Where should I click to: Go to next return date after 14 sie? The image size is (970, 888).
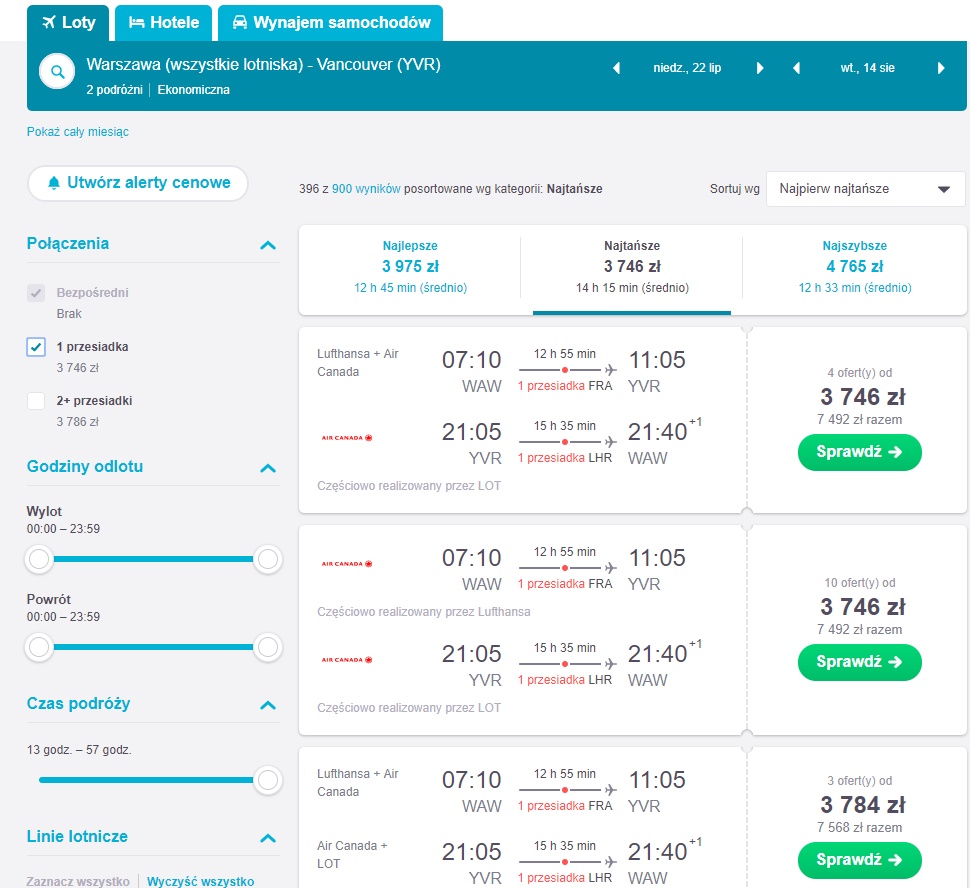tap(941, 68)
